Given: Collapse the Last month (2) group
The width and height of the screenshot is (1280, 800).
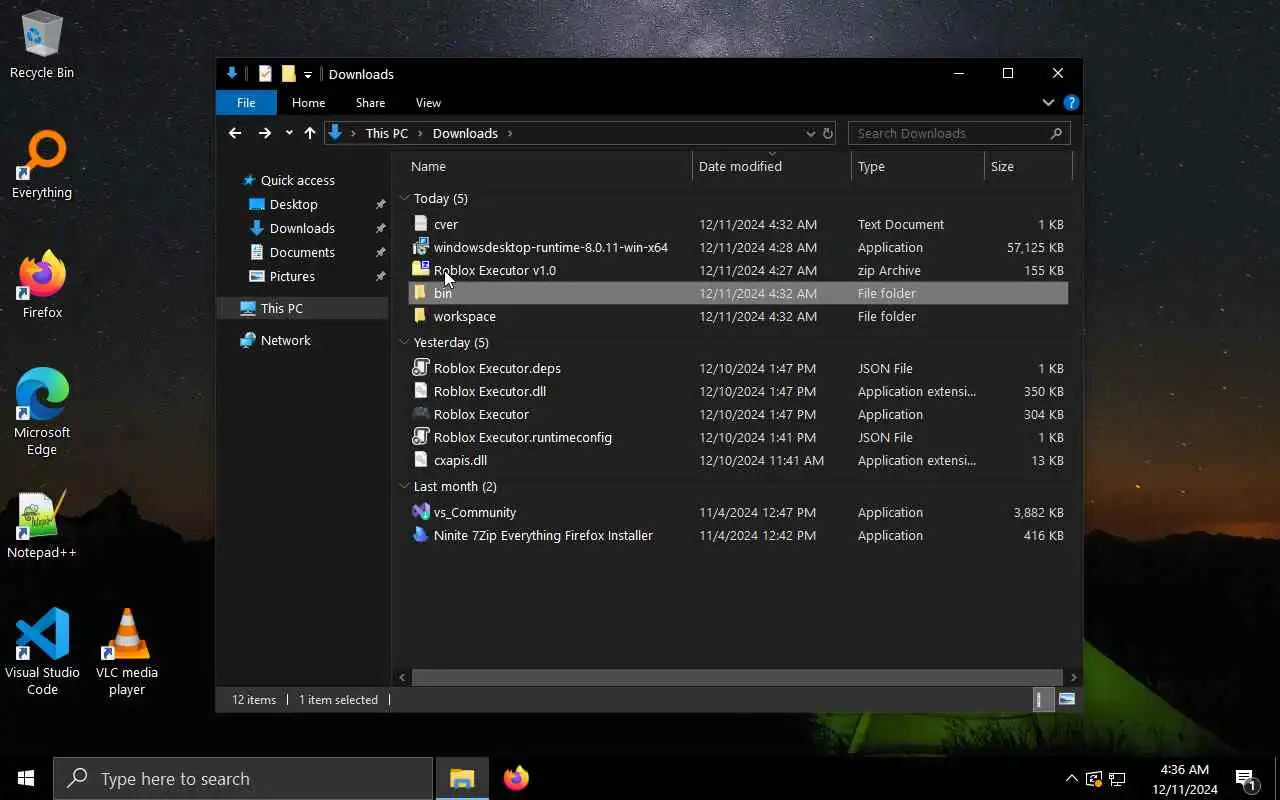Looking at the screenshot, I should pos(404,486).
